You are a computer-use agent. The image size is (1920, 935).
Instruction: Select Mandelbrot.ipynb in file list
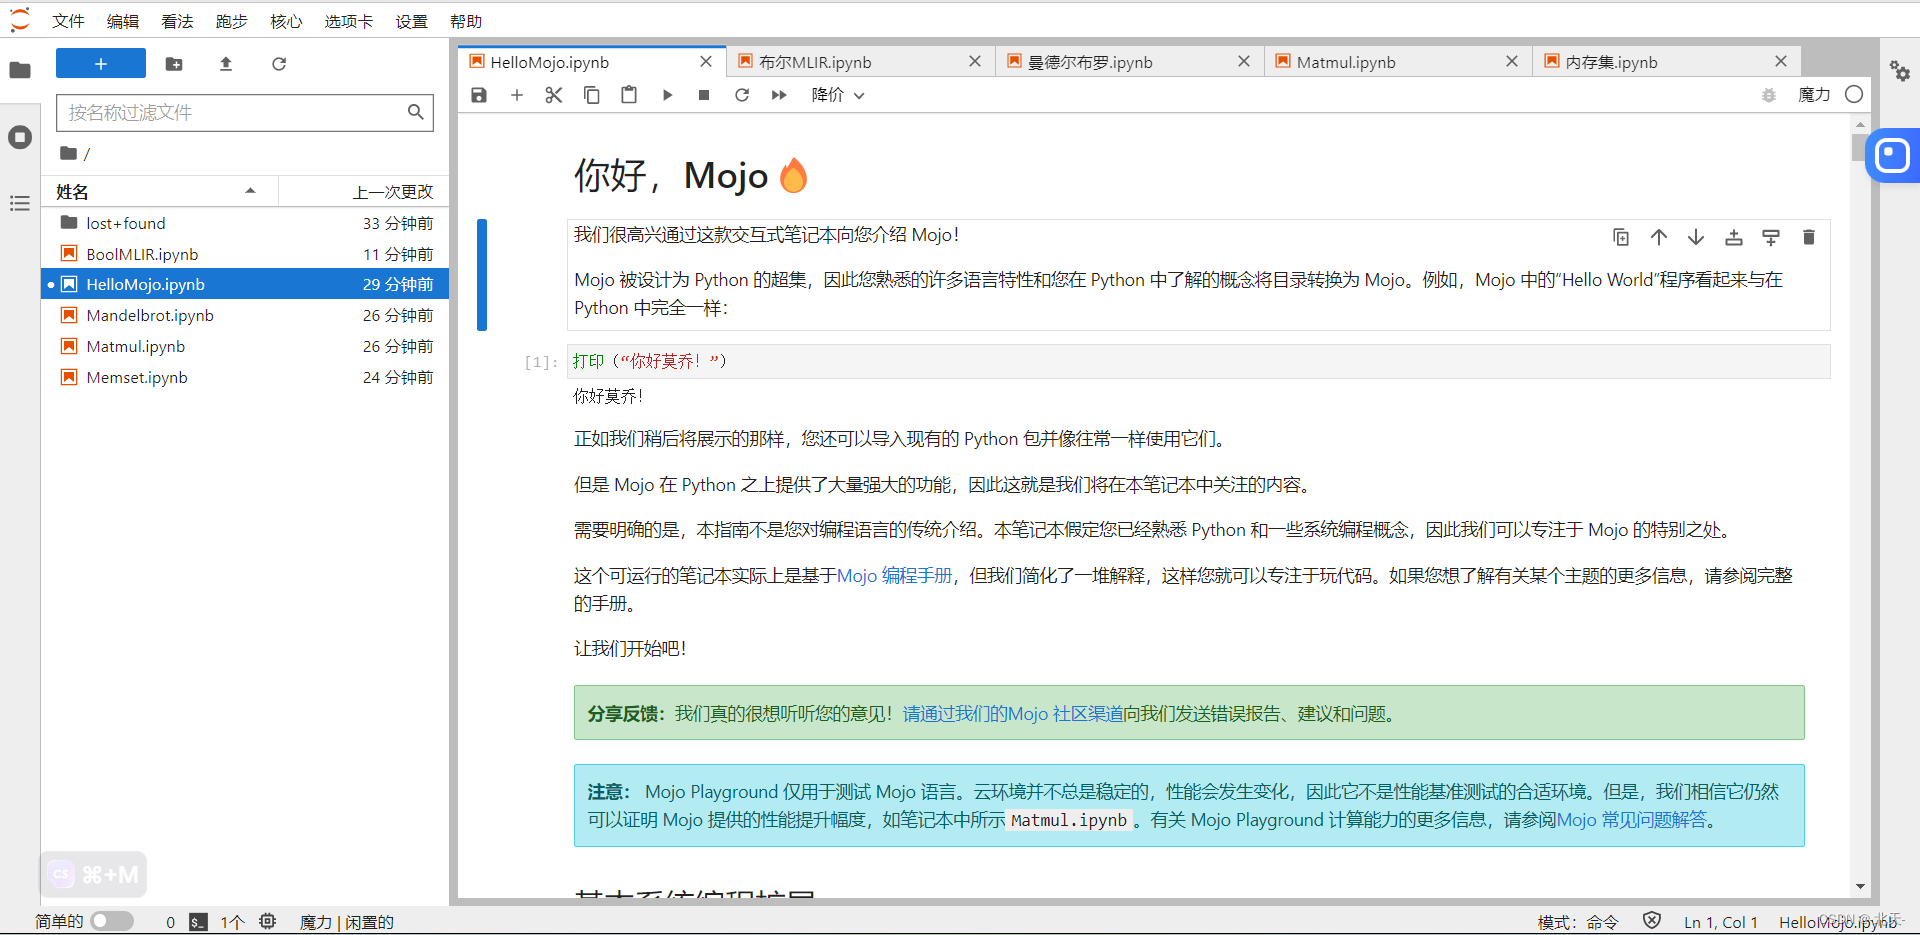245,315
